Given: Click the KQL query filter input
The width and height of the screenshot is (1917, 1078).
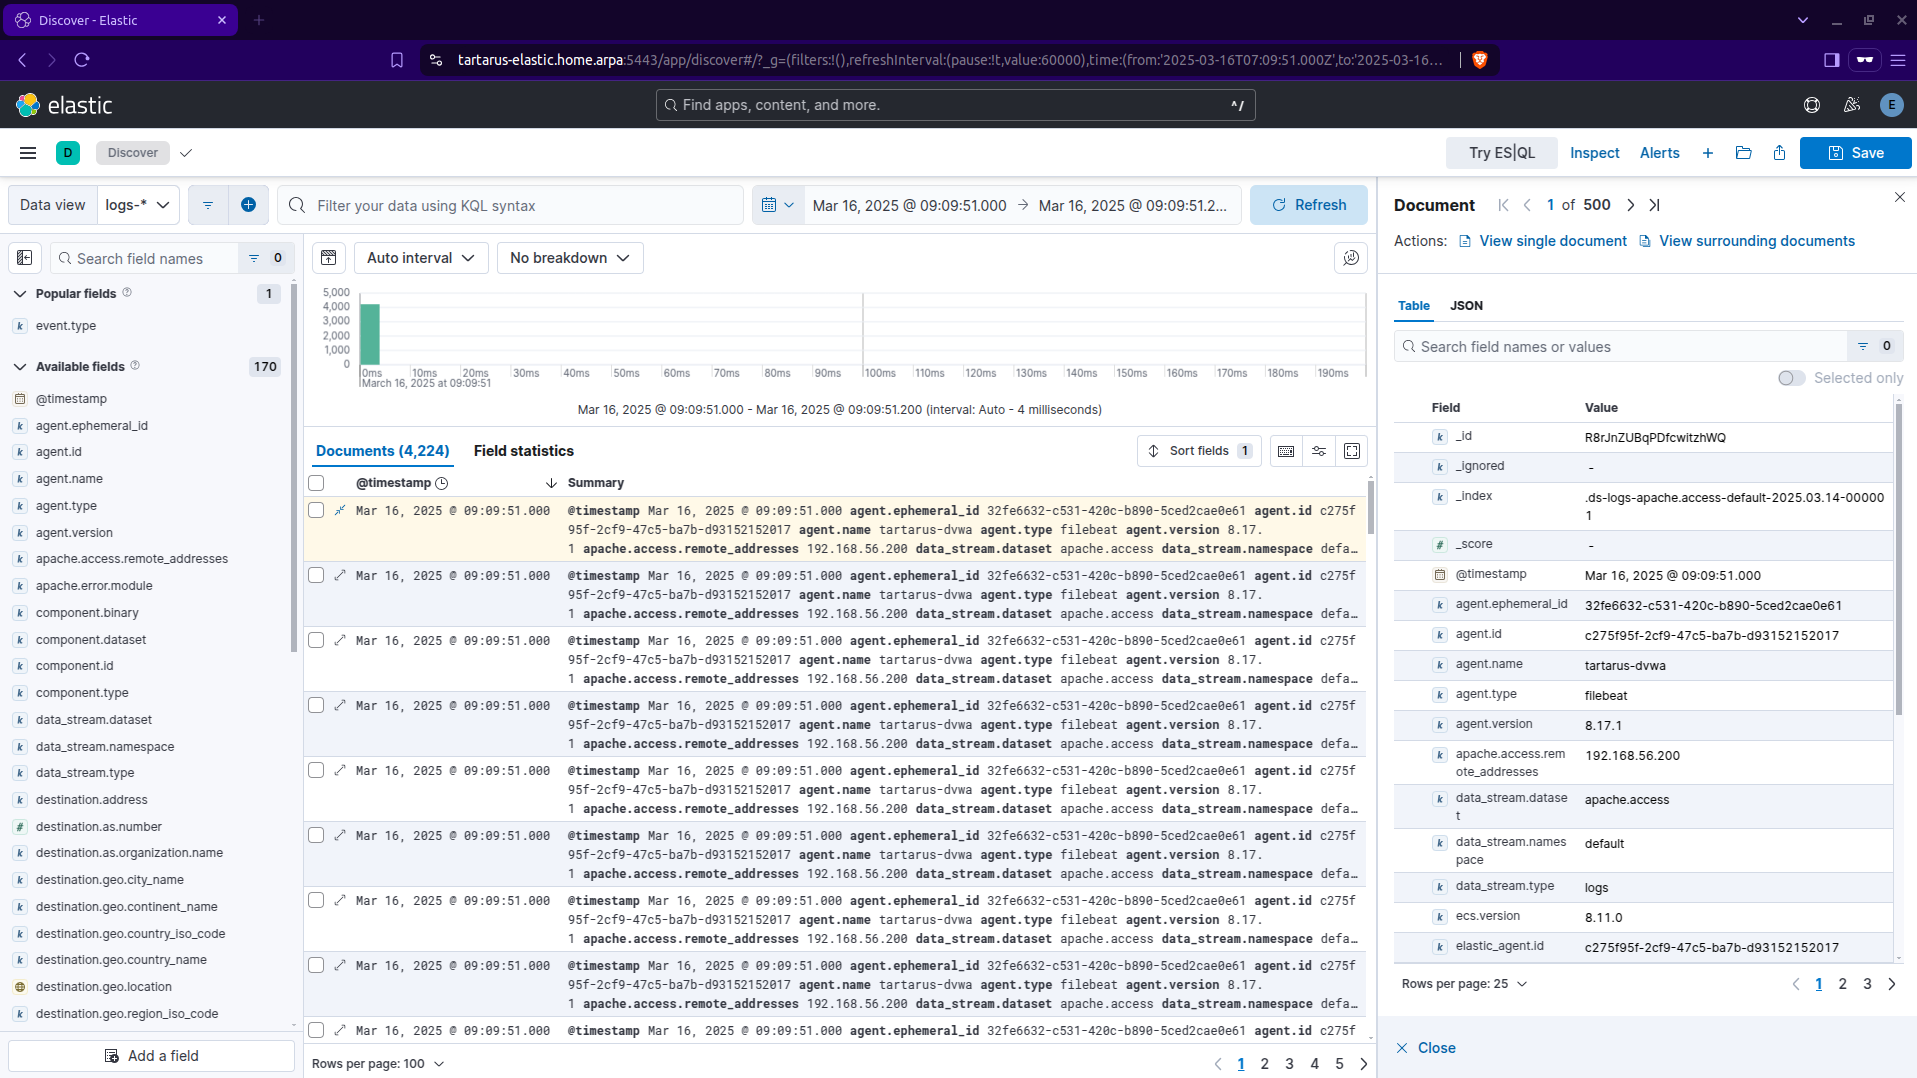Looking at the screenshot, I should [x=520, y=205].
